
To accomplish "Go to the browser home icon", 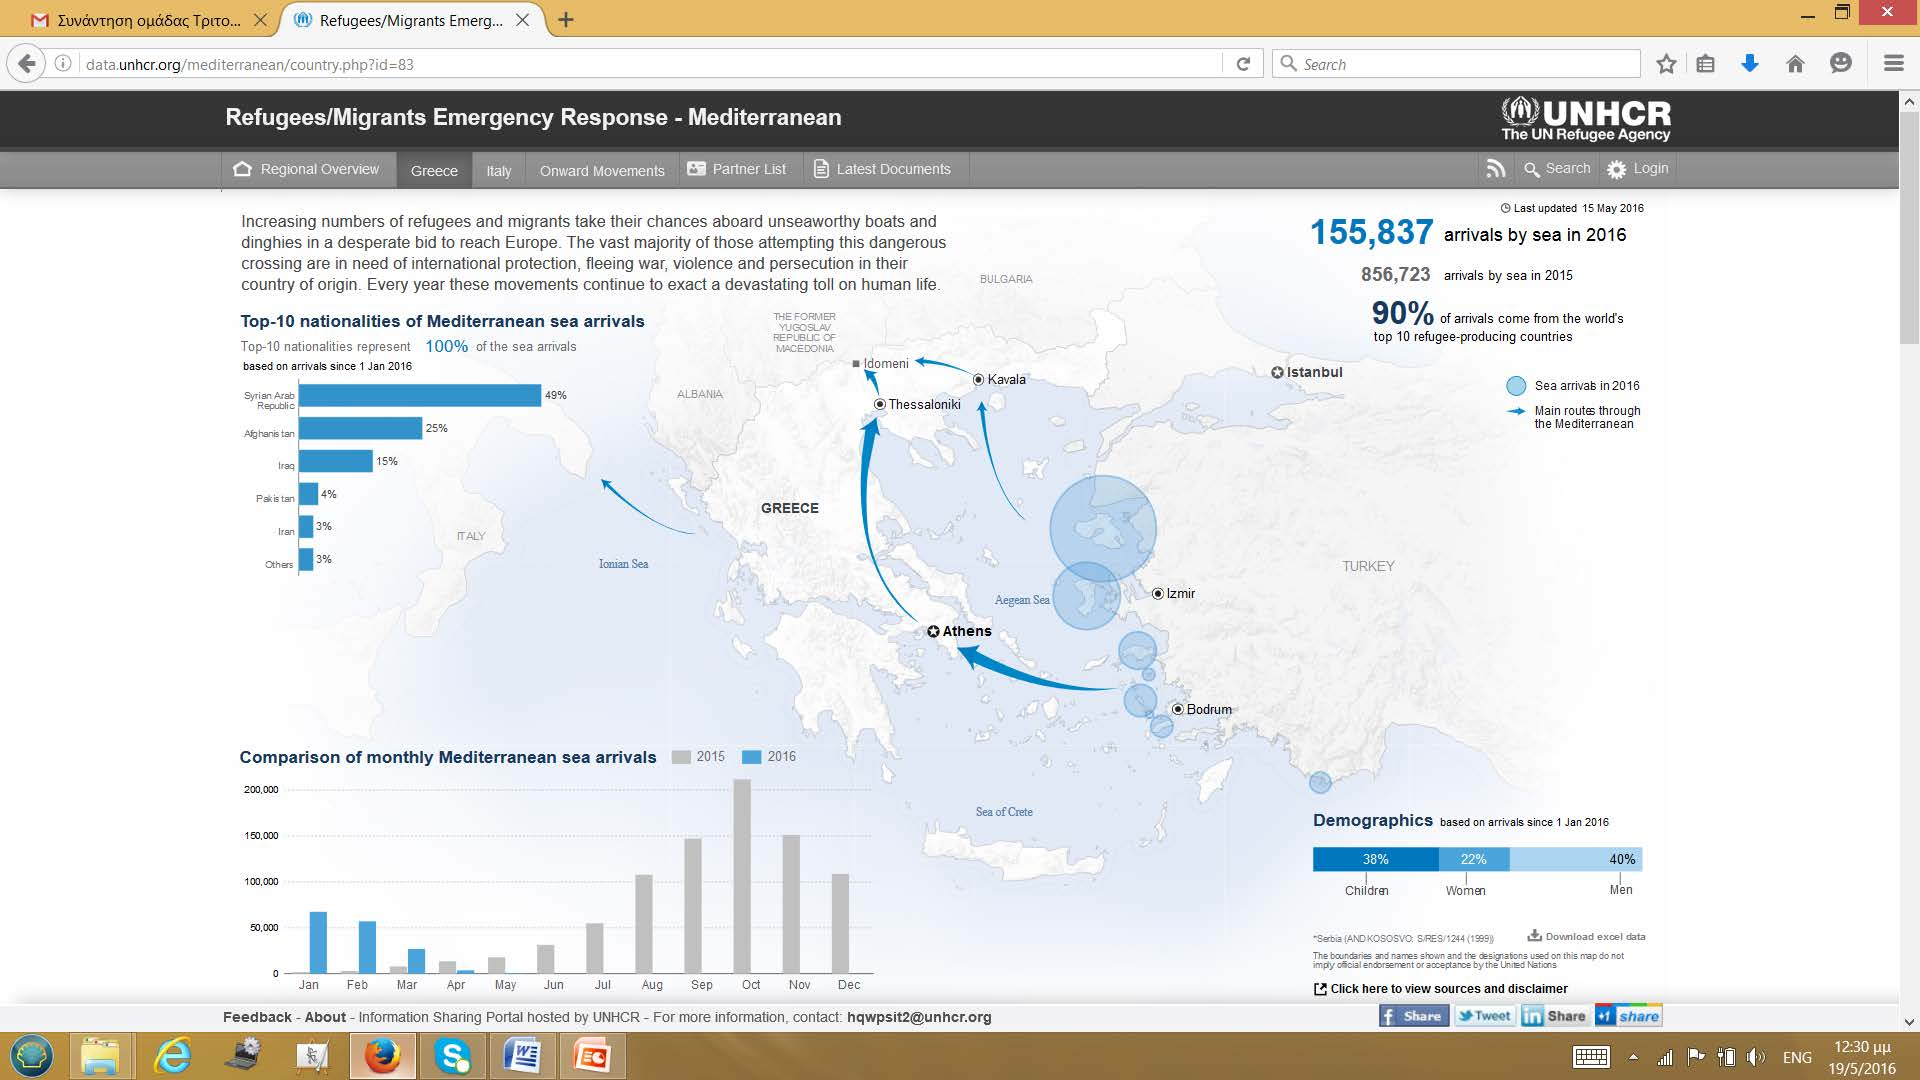I will 1795,64.
